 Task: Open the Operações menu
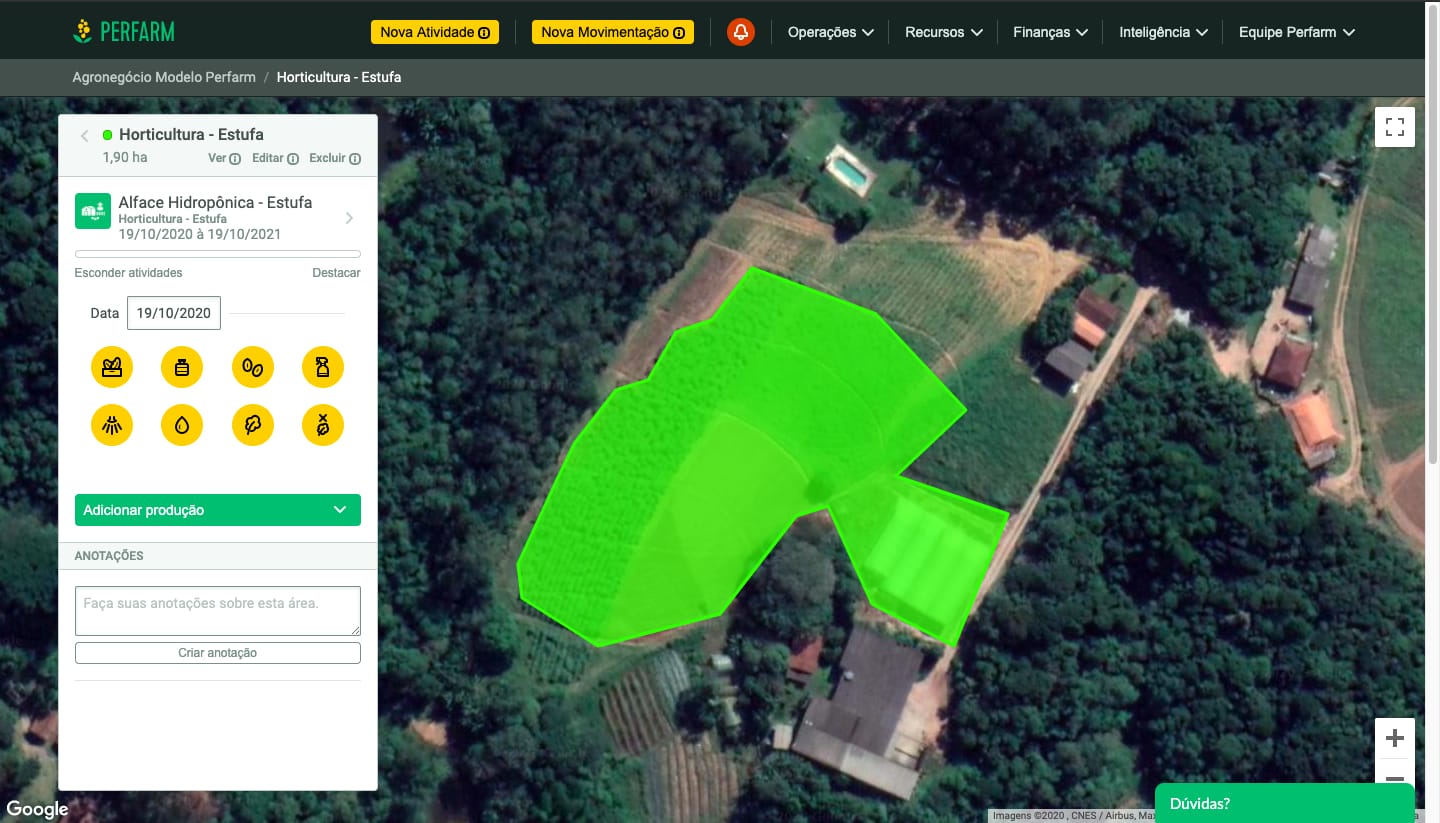[830, 32]
